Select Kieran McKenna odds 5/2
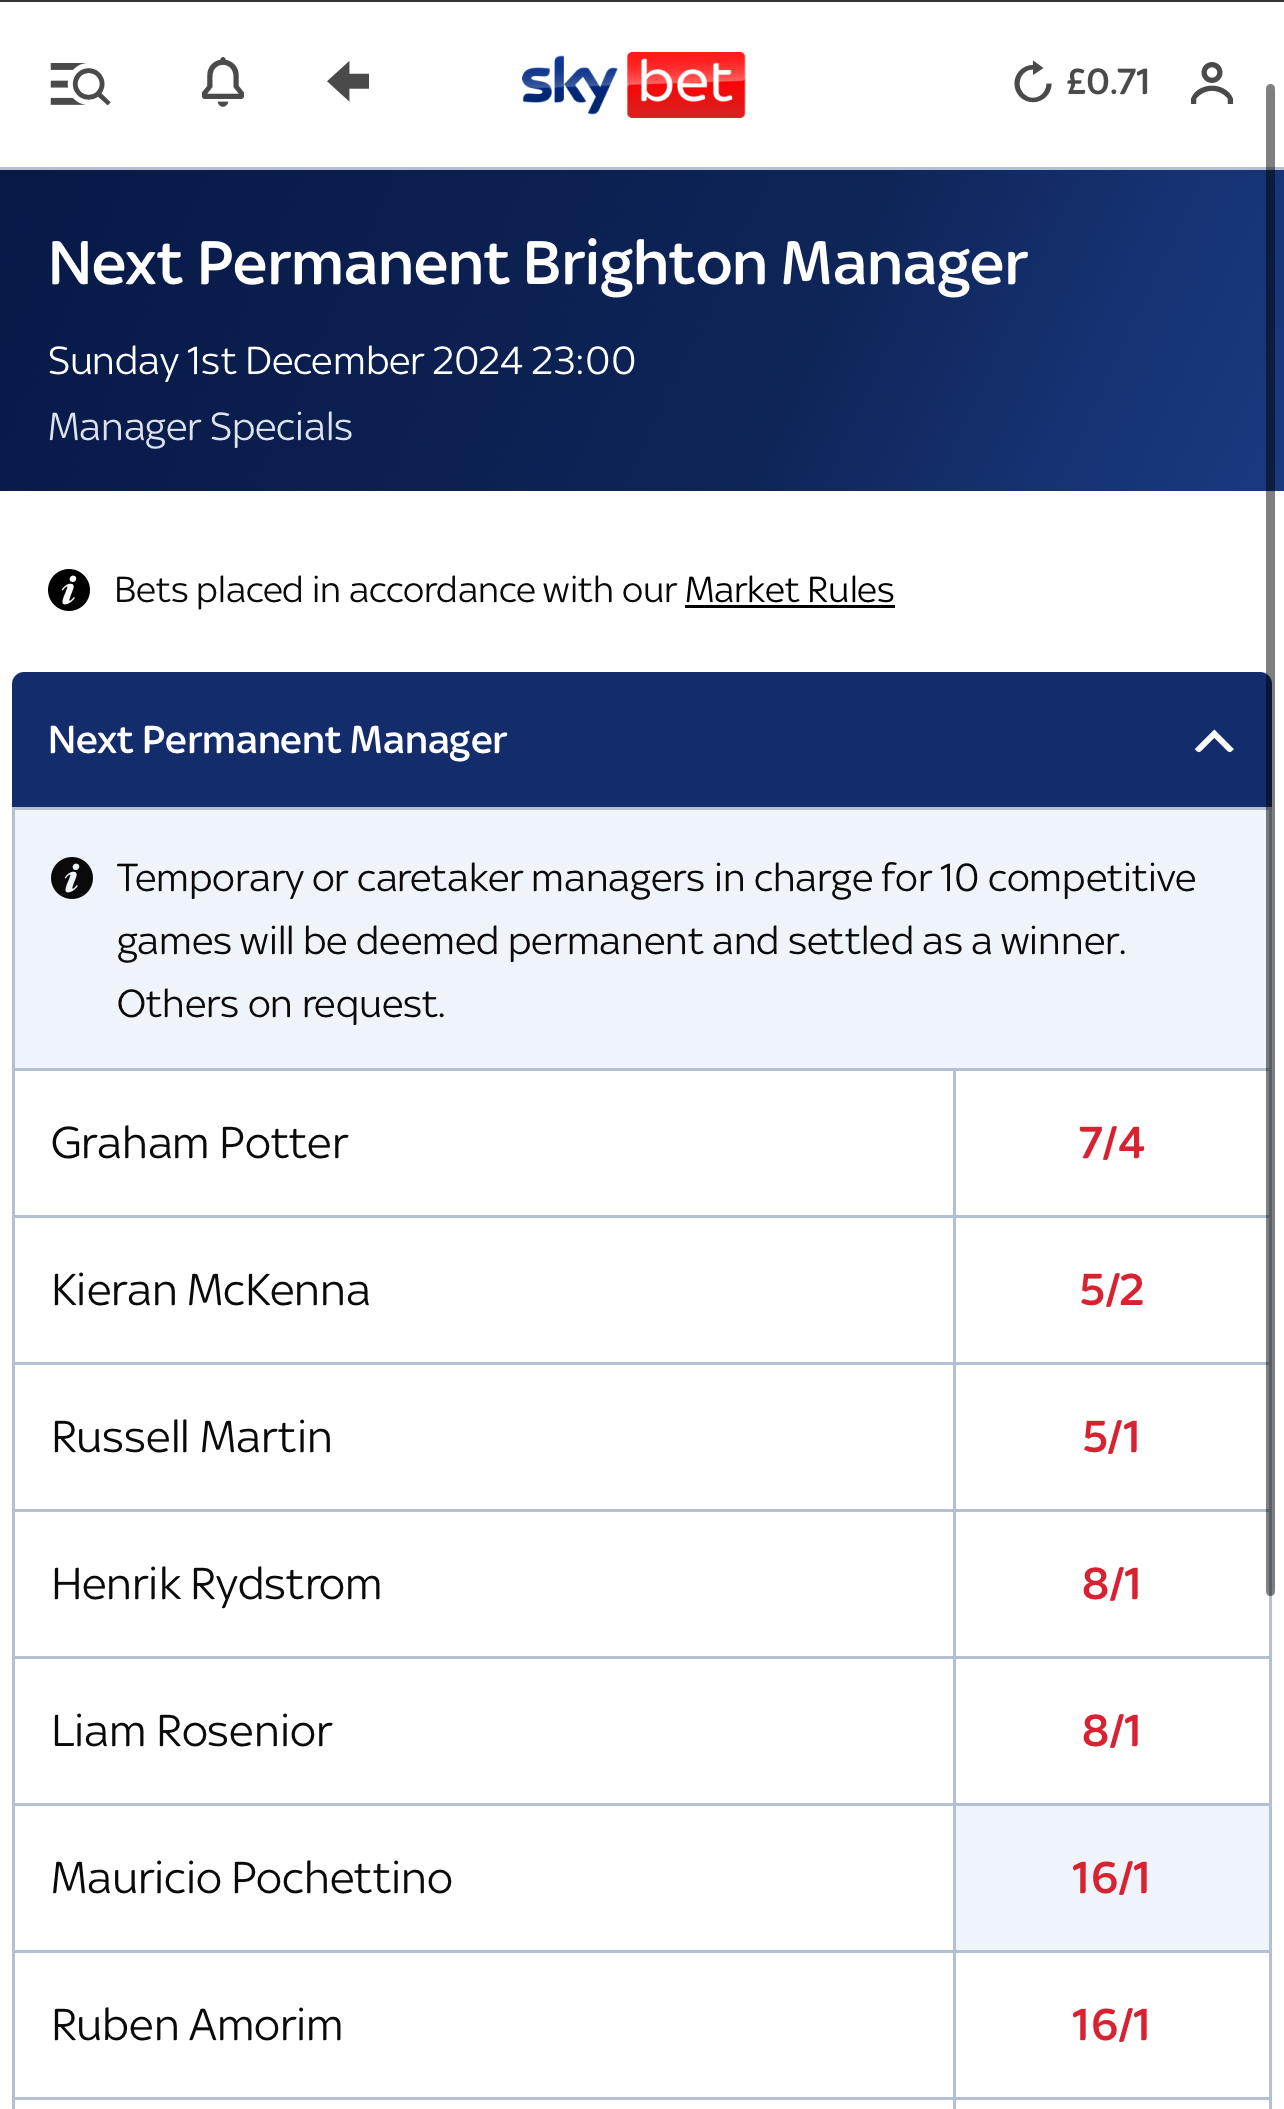Image resolution: width=1284 pixels, height=2109 pixels. pyautogui.click(x=1111, y=1290)
